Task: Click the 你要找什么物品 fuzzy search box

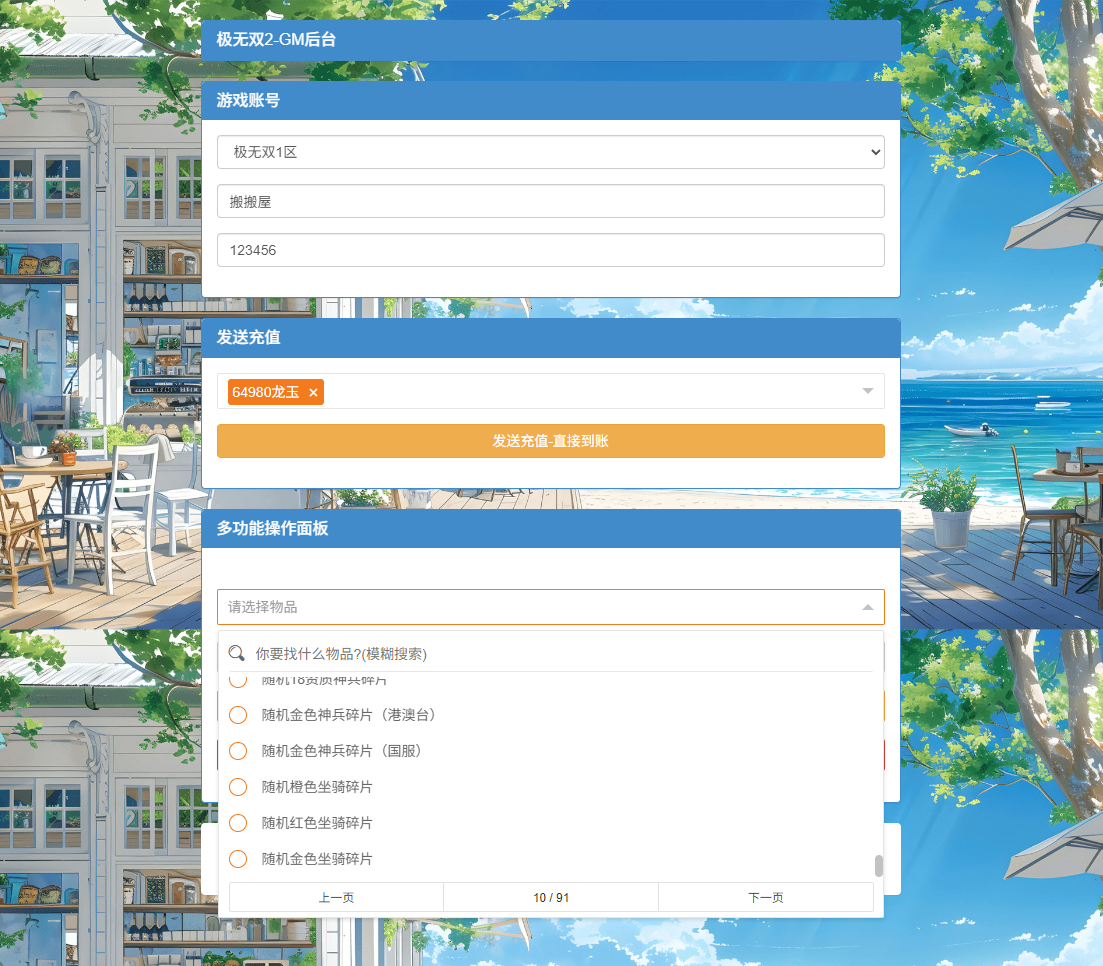Action: (x=560, y=654)
